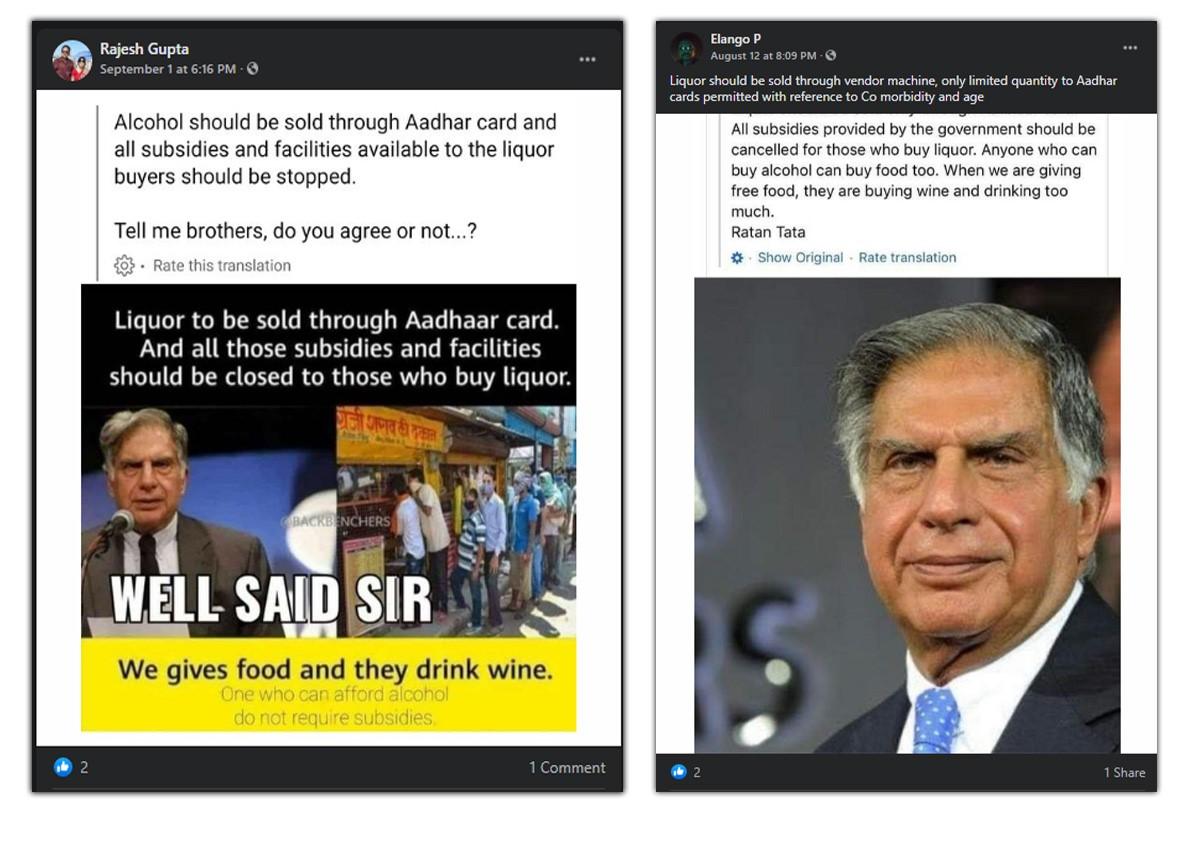The height and width of the screenshot is (841, 1201).
Task: Open the WELL SAID SIR meme image
Action: (328, 507)
